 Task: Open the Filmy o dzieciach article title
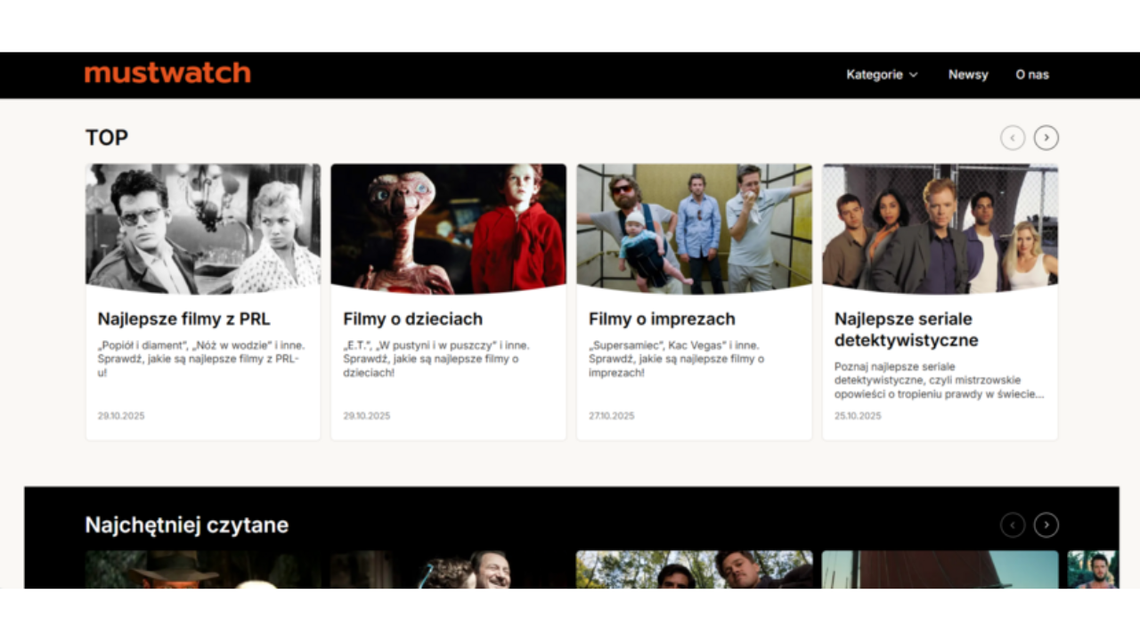(x=412, y=319)
